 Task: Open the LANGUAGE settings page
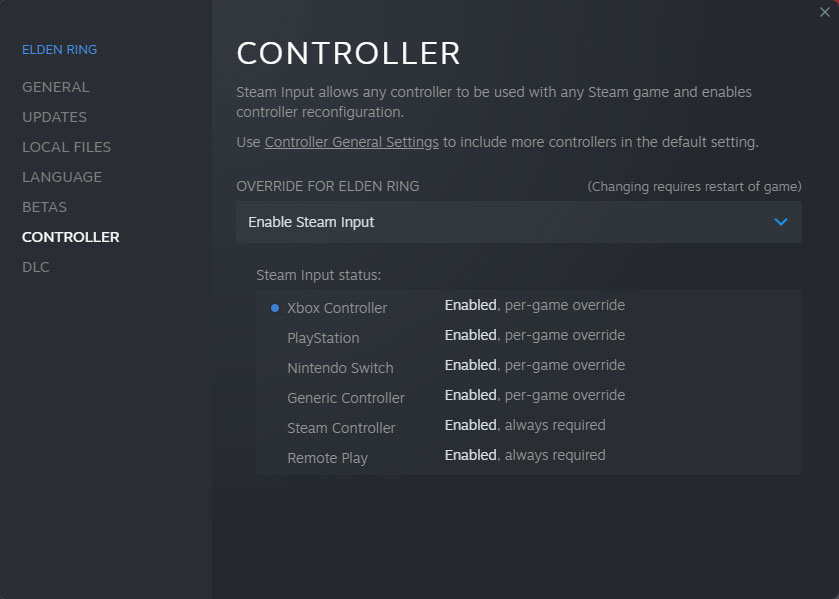pyautogui.click(x=61, y=177)
